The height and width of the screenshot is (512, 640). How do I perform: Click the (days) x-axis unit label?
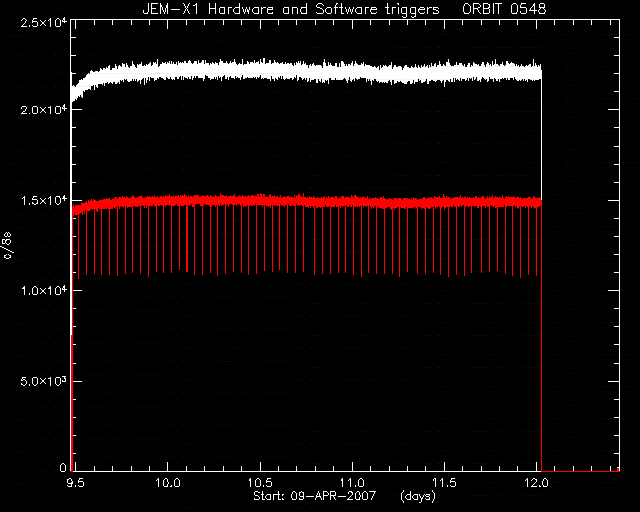tap(418, 496)
